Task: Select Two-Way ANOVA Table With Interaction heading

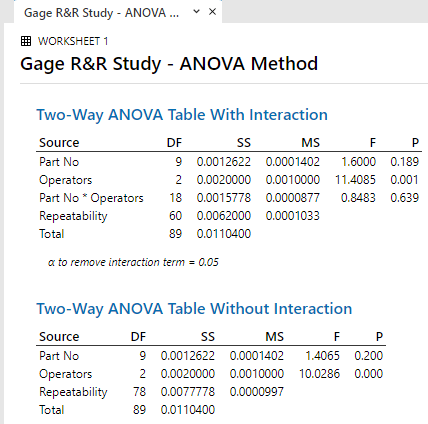Action: pyautogui.click(x=182, y=115)
